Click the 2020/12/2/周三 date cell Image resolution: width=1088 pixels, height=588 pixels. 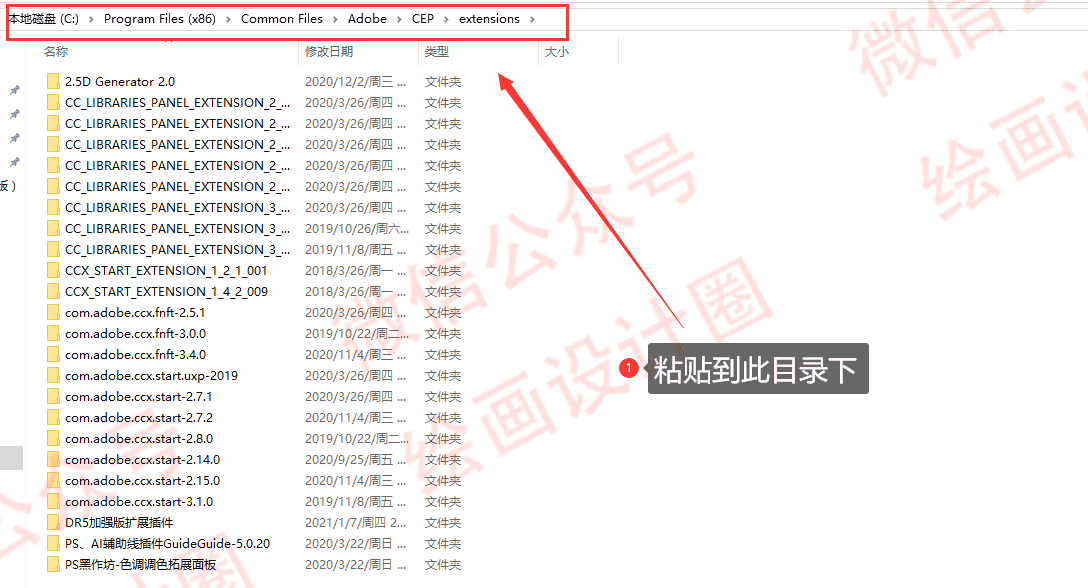[355, 81]
